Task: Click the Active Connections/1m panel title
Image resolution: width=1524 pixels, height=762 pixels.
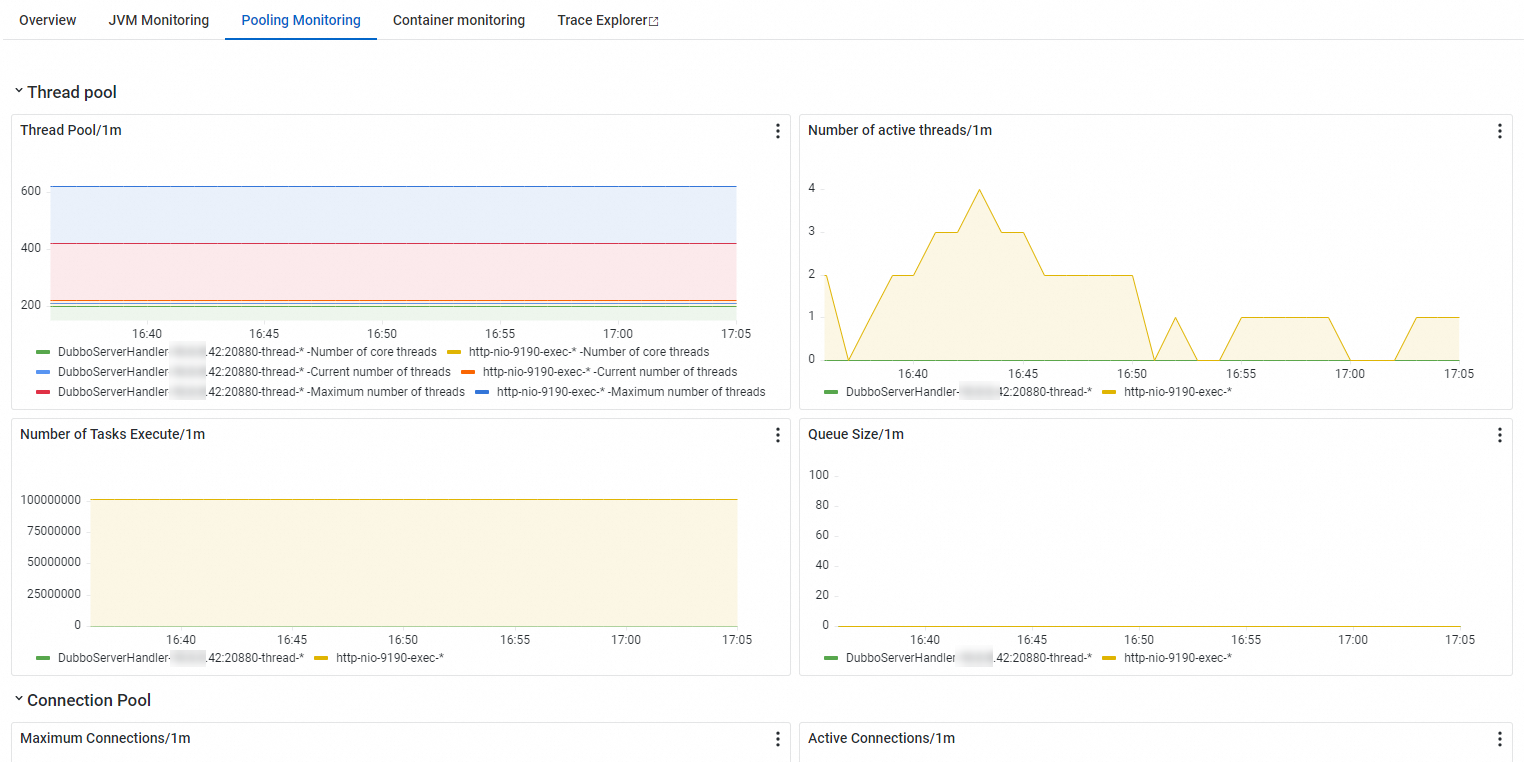Action: [x=881, y=738]
